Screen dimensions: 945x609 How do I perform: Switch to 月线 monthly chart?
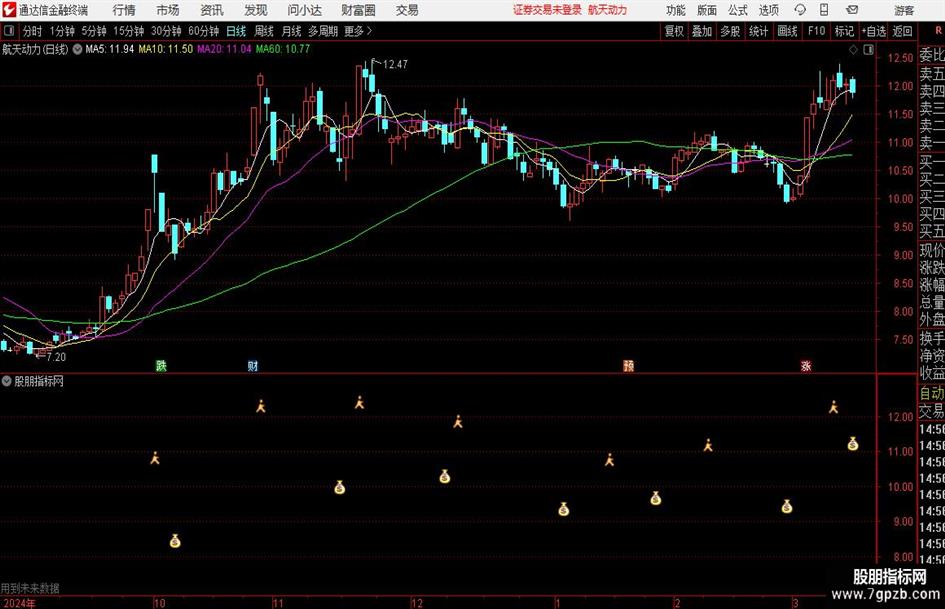[x=291, y=31]
